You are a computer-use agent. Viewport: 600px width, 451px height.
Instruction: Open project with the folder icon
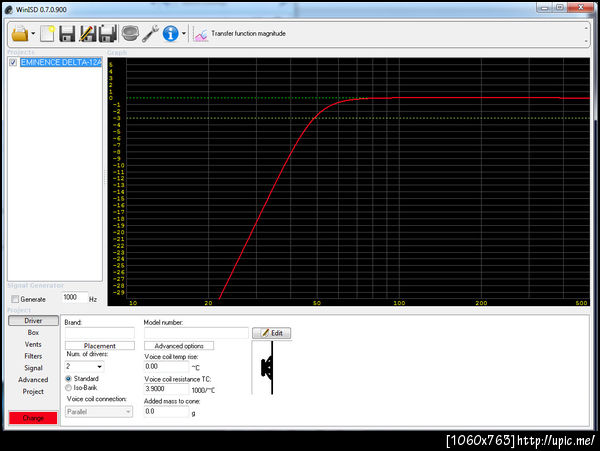[x=20, y=34]
